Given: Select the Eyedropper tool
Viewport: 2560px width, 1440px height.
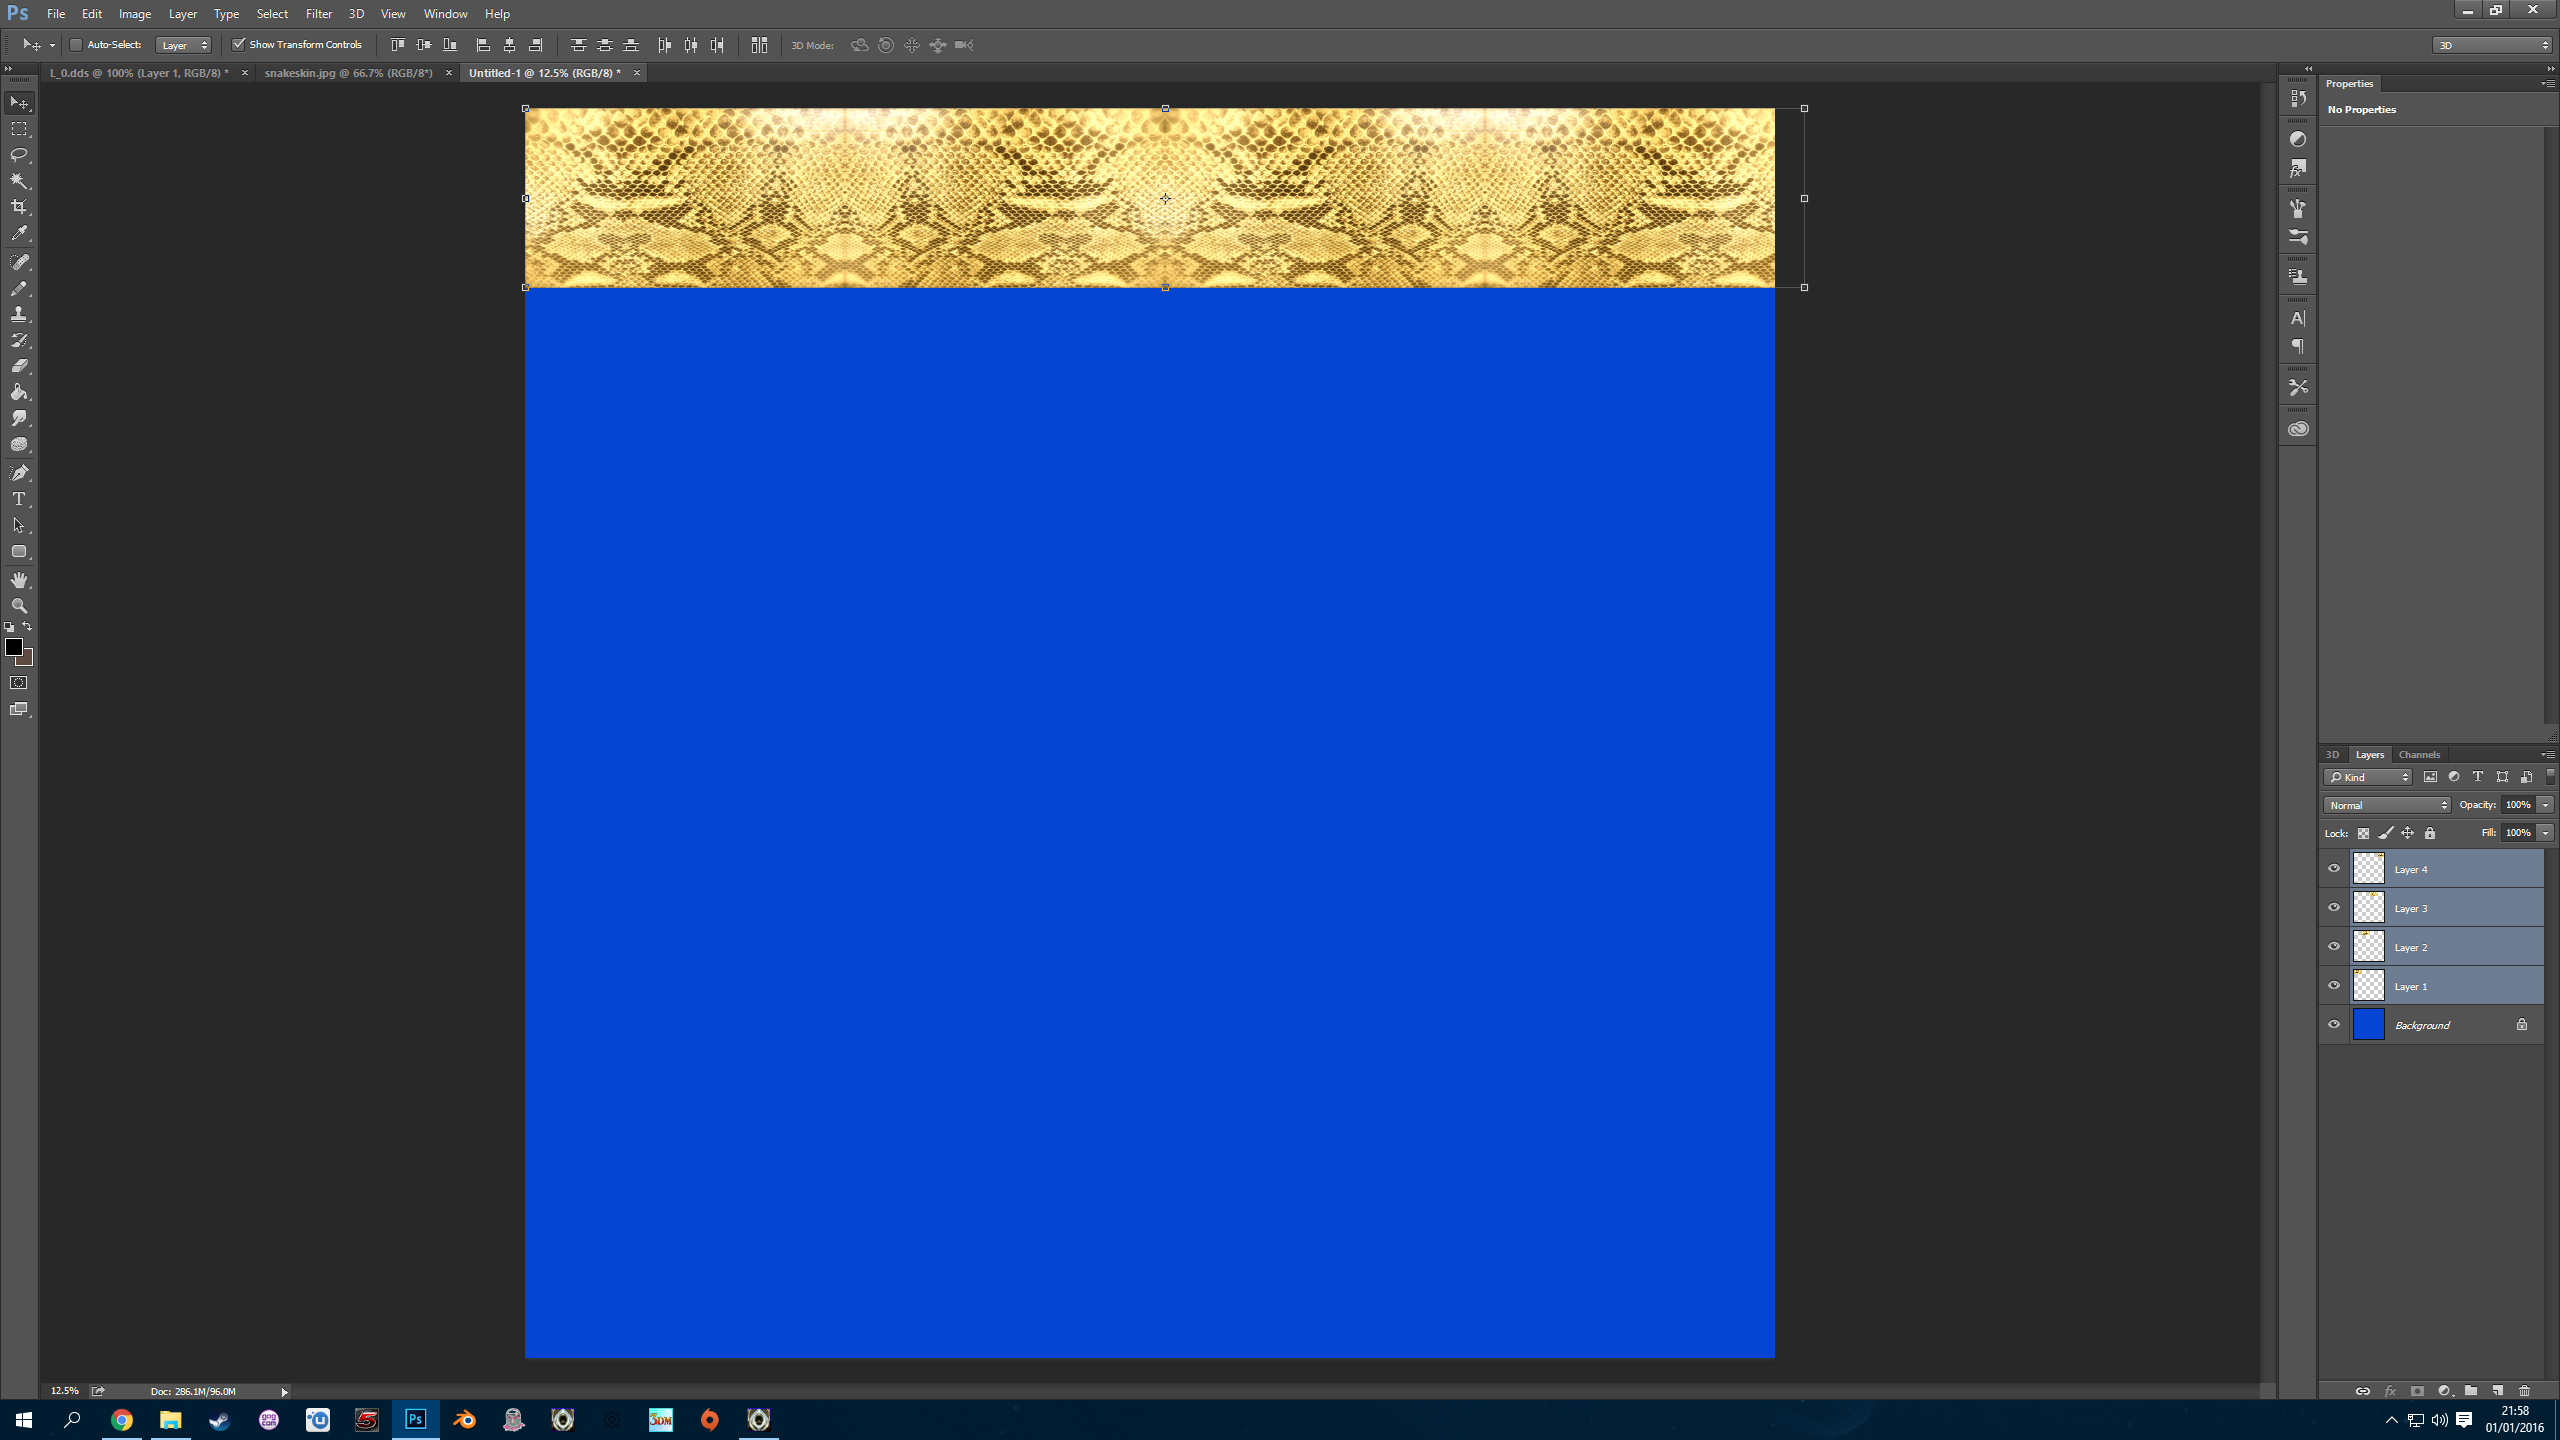Looking at the screenshot, I should (19, 234).
